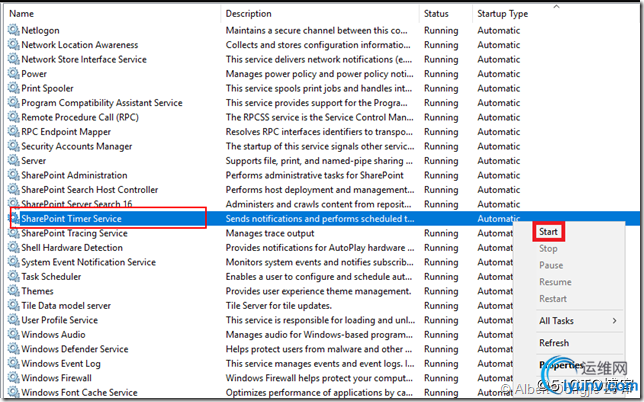Select Pause in the context menu

551,265
